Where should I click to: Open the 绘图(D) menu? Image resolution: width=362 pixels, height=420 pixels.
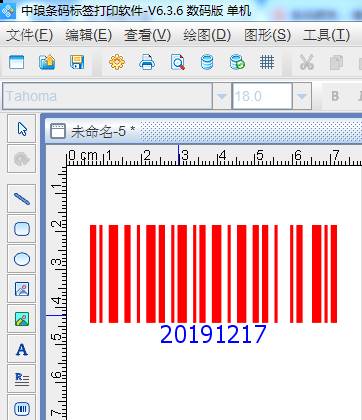(x=207, y=35)
